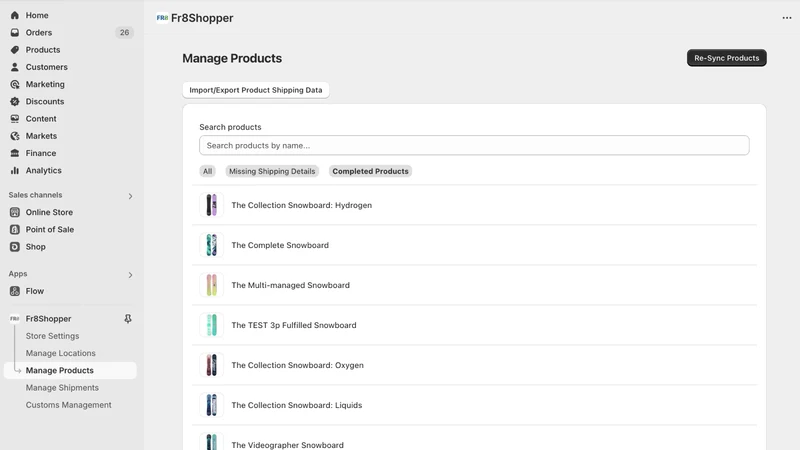Click The Complete Snowboard thumbnail
800x450 pixels.
point(211,245)
